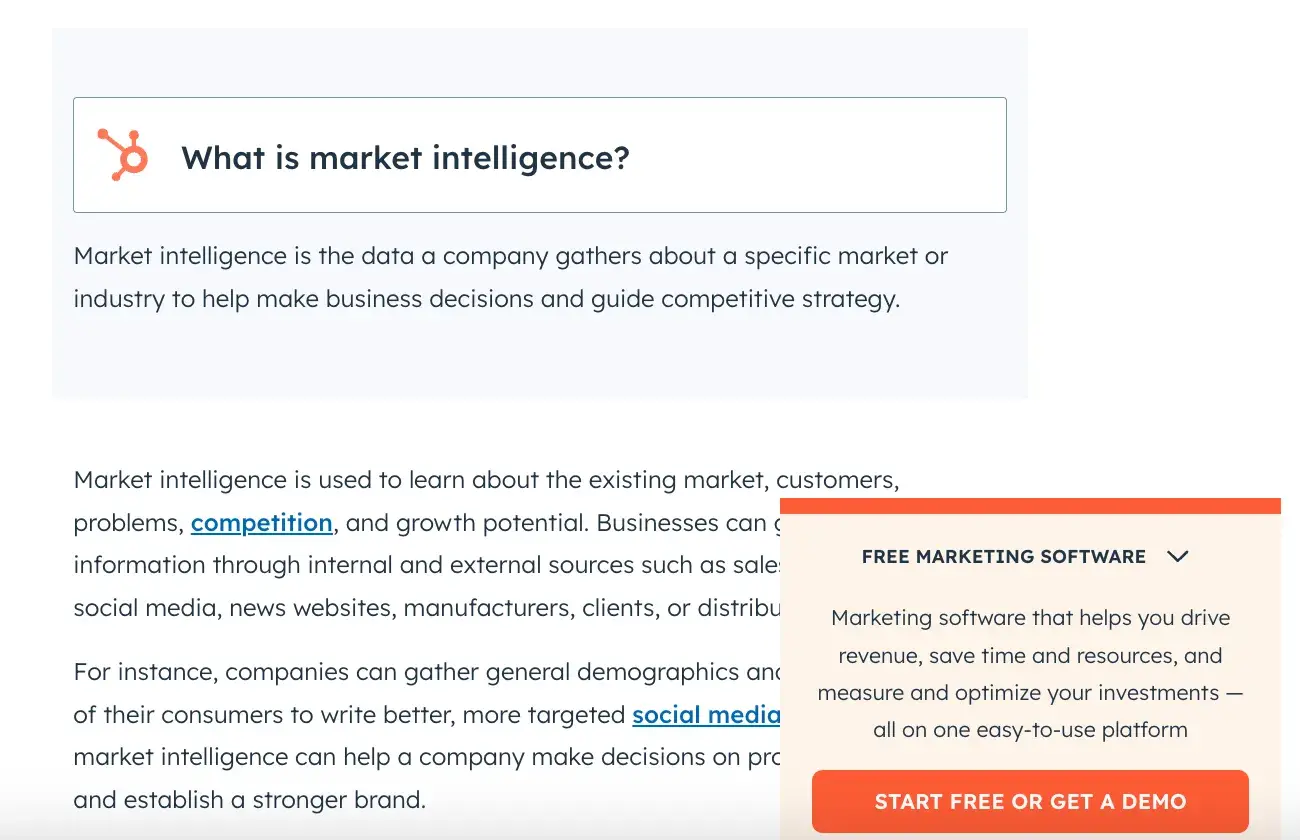Click the popup line "Marketing software that helps you drive"
1300x840 pixels.
pos(1030,618)
